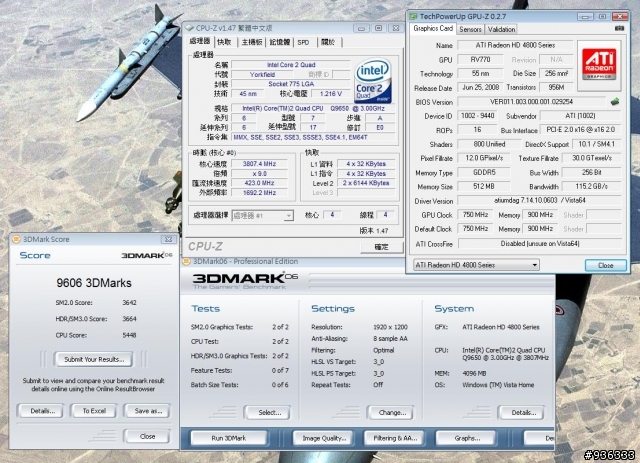This screenshot has height=463, width=640.
Task: Select the Graphics Card tab in GPU-Z
Action: click(x=433, y=28)
